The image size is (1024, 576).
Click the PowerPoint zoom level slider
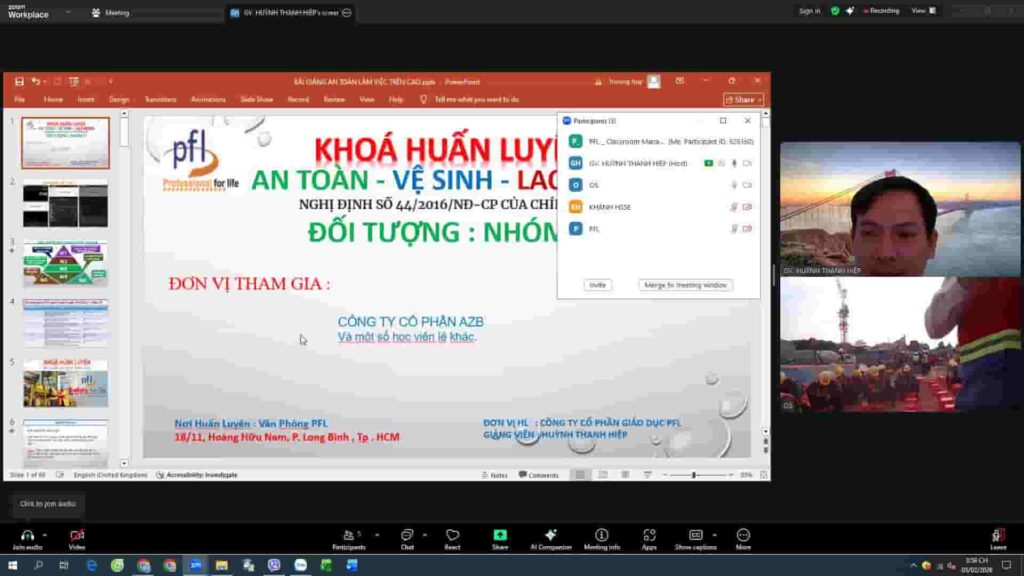click(694, 475)
